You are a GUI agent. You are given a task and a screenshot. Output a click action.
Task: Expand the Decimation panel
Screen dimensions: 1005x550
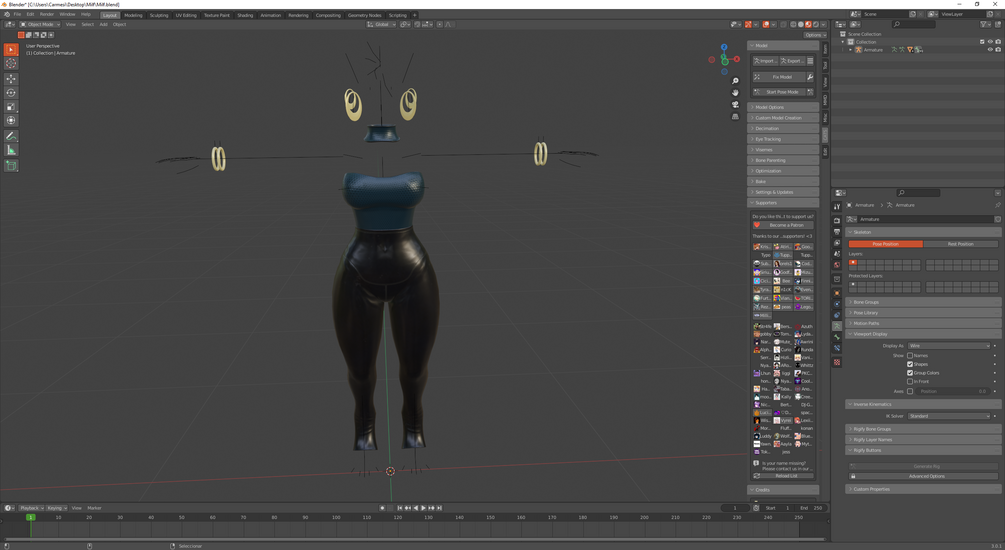(x=783, y=128)
